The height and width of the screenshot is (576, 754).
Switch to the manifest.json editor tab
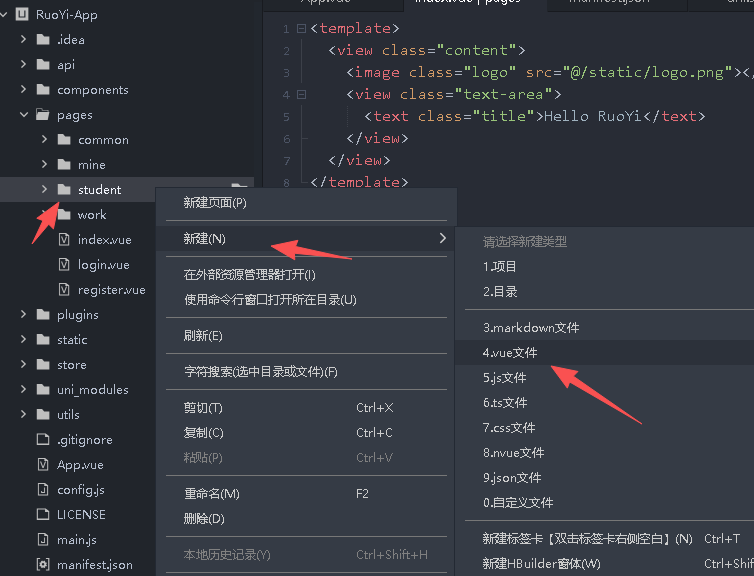[609, 2]
